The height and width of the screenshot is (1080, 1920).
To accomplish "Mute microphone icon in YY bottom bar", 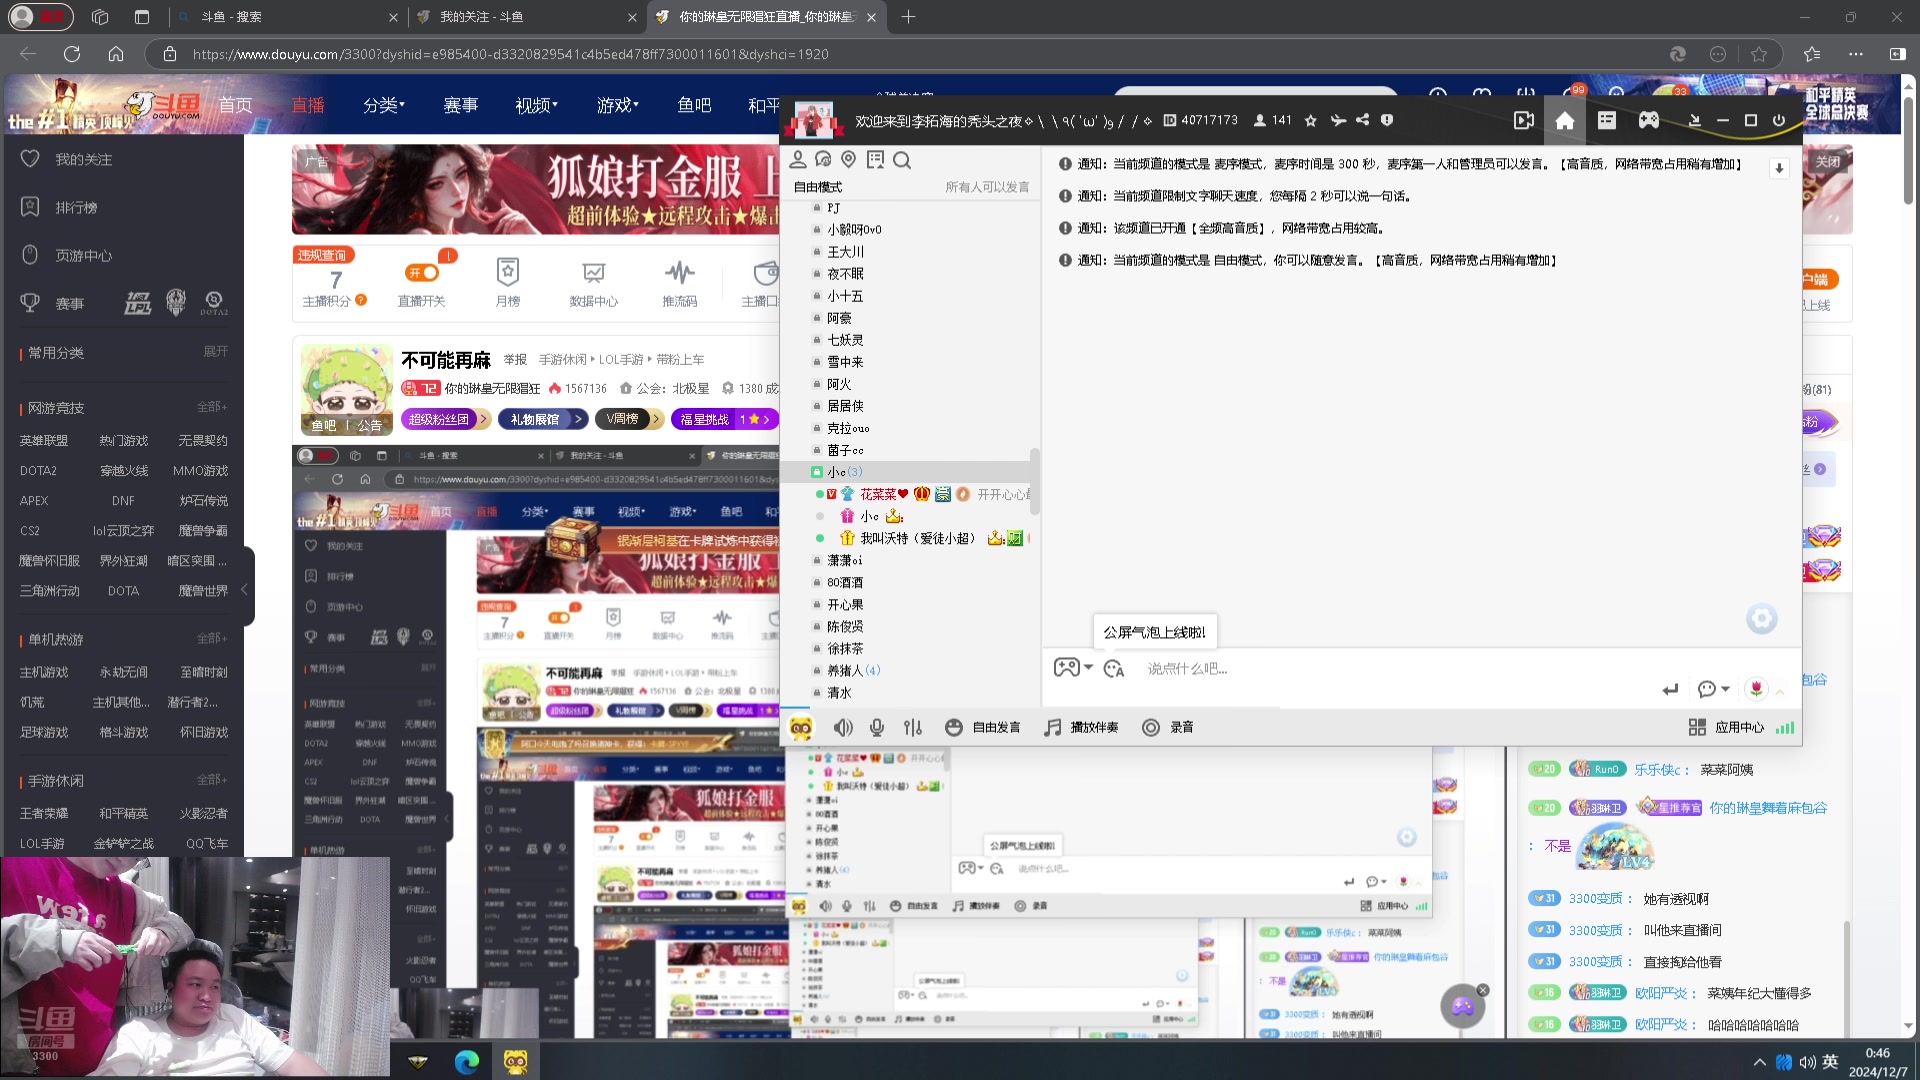I will [877, 727].
